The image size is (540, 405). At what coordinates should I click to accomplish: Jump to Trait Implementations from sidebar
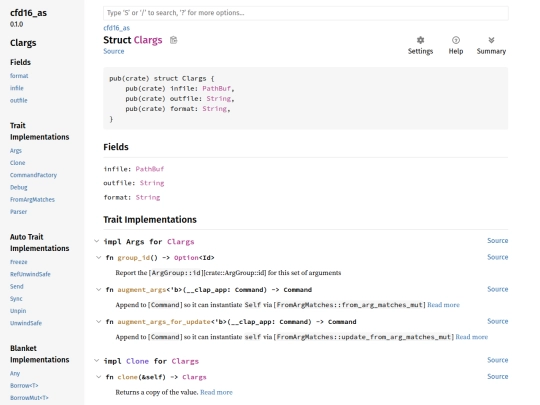tap(40, 131)
